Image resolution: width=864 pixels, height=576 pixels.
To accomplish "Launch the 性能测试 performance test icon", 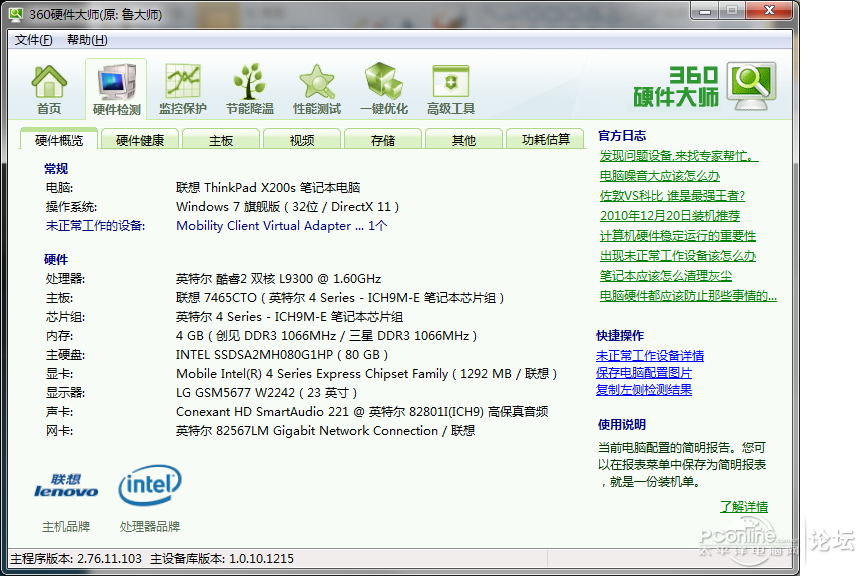I will pos(317,89).
